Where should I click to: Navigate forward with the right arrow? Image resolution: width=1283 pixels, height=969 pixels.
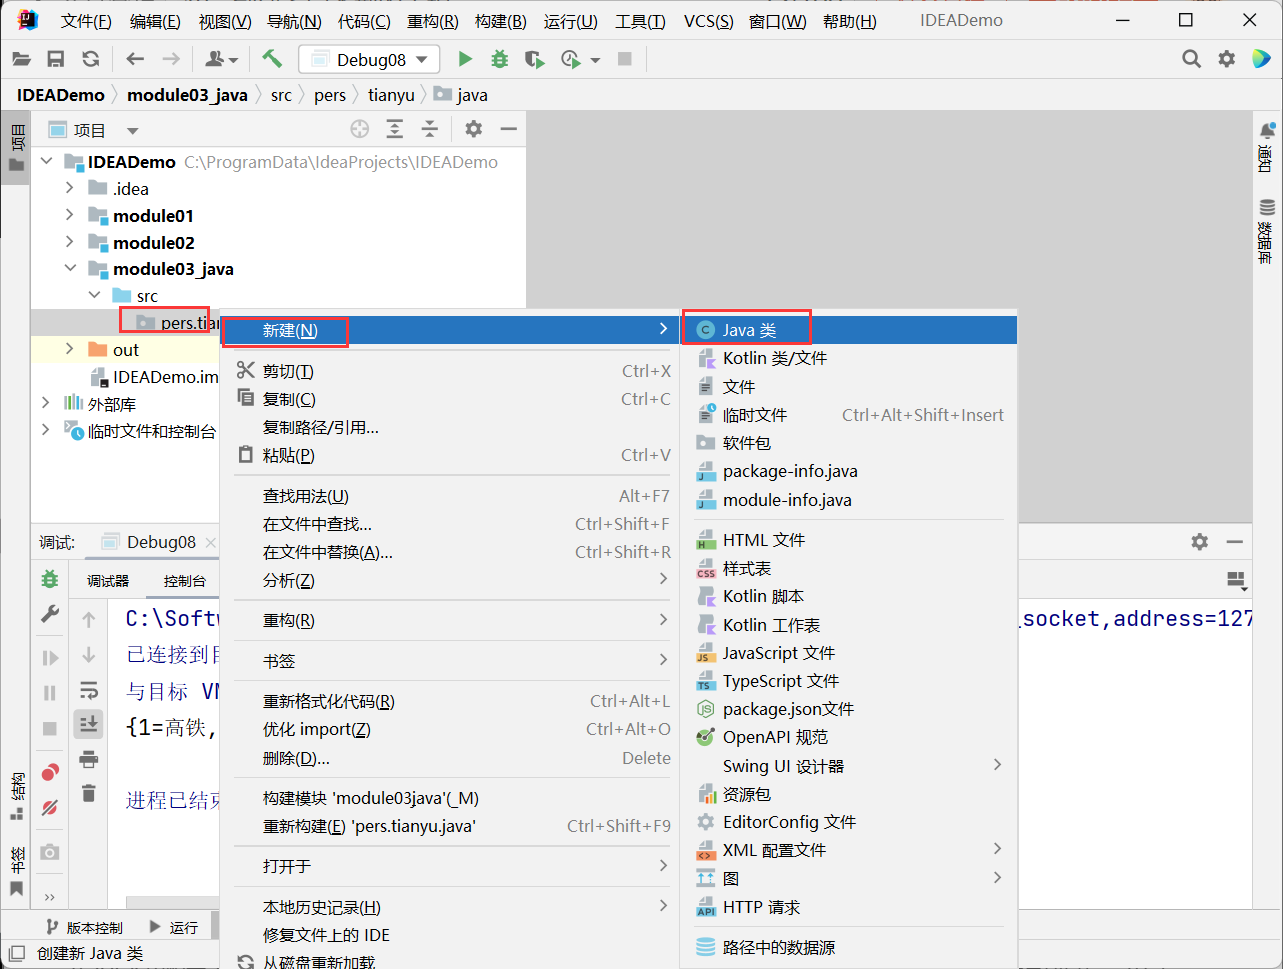pos(171,60)
